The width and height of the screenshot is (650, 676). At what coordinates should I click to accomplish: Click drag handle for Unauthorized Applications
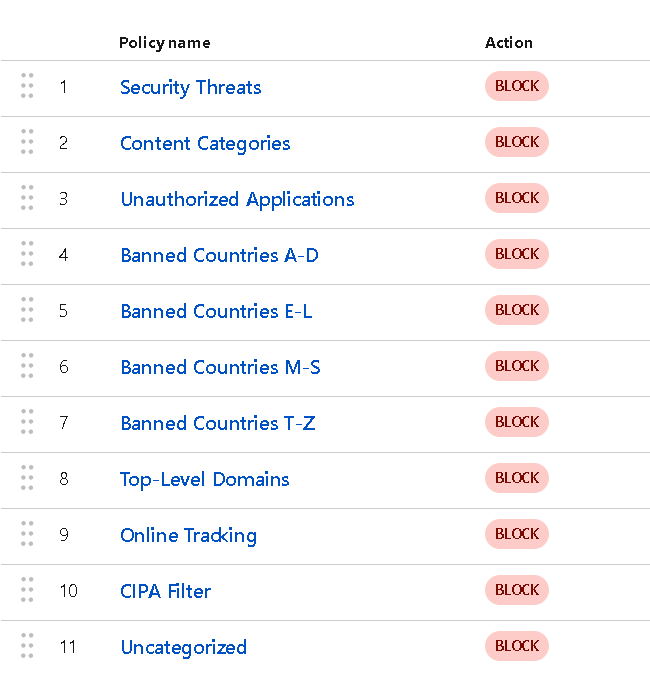coord(27,198)
